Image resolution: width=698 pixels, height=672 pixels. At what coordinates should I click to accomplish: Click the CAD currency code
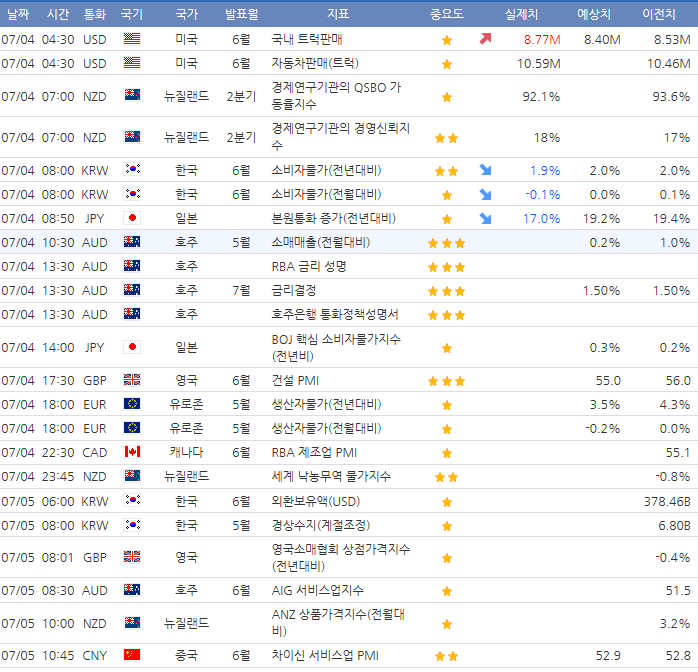pos(95,453)
